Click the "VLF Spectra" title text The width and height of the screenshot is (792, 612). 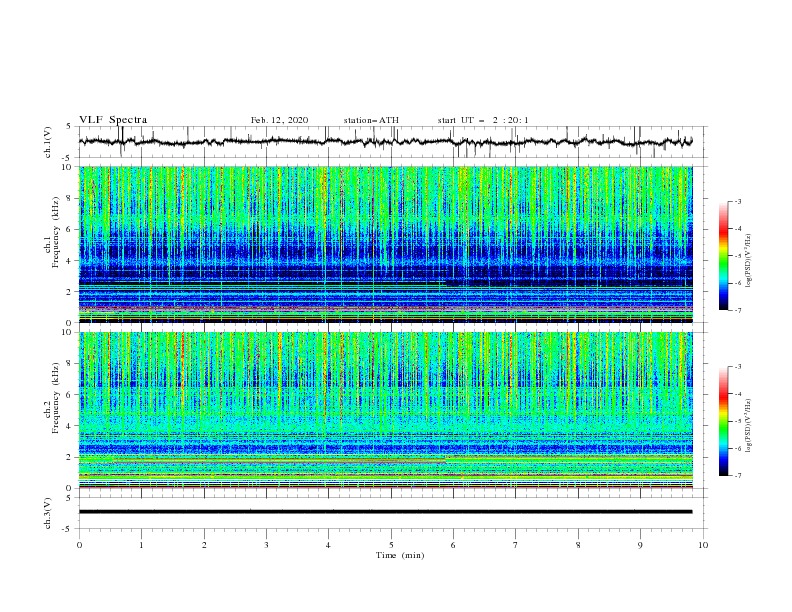[113, 120]
